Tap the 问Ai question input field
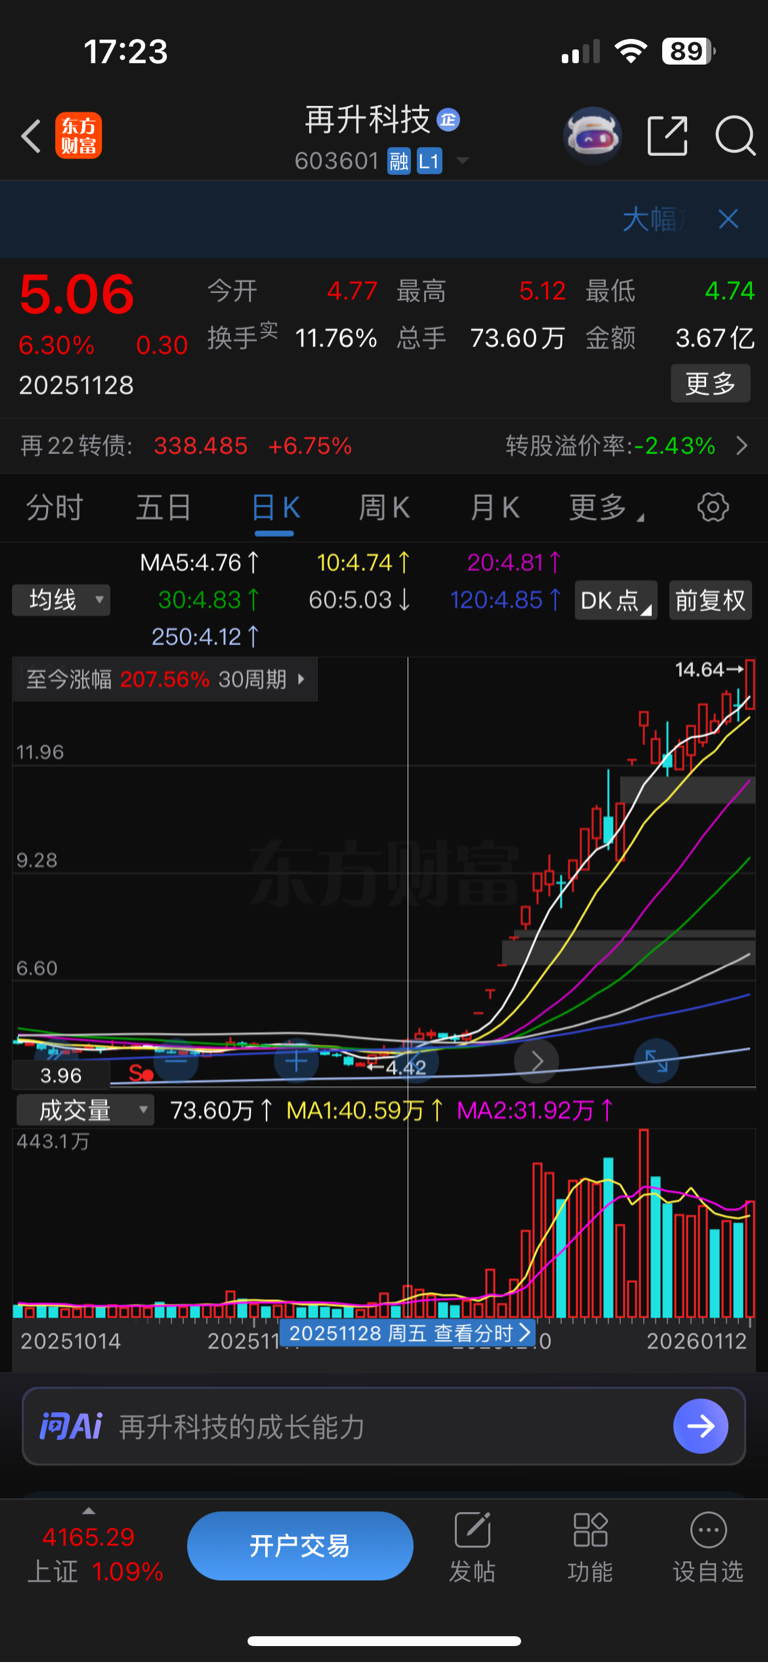768x1663 pixels. point(384,1426)
